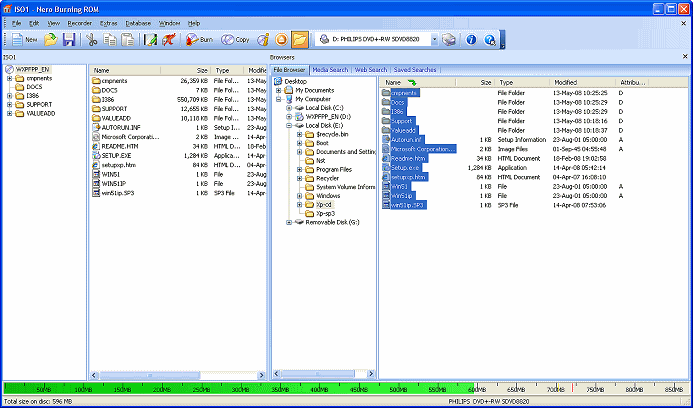Sort browser list by Modified column
The image size is (693, 408).
coord(582,82)
